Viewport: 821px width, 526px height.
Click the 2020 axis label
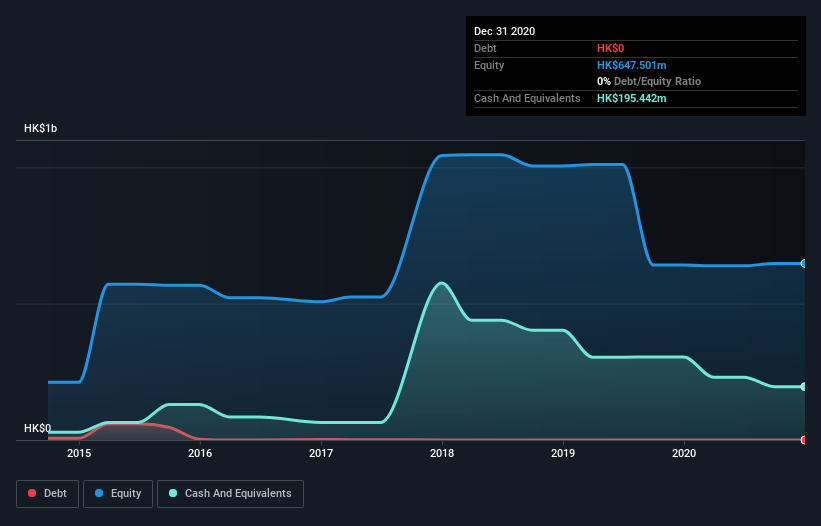[684, 453]
